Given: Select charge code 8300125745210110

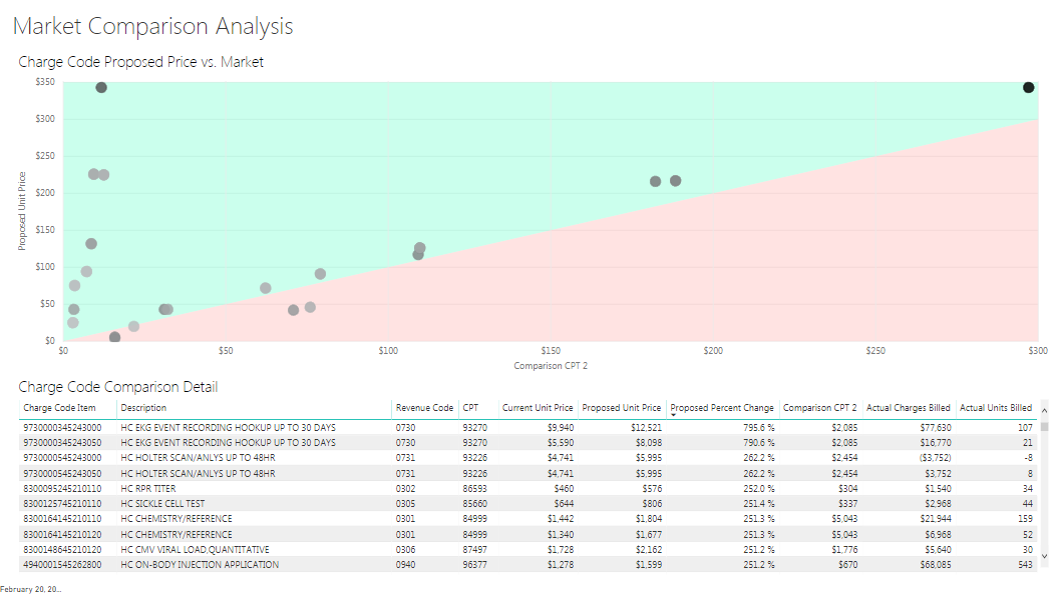Looking at the screenshot, I should (x=62, y=504).
